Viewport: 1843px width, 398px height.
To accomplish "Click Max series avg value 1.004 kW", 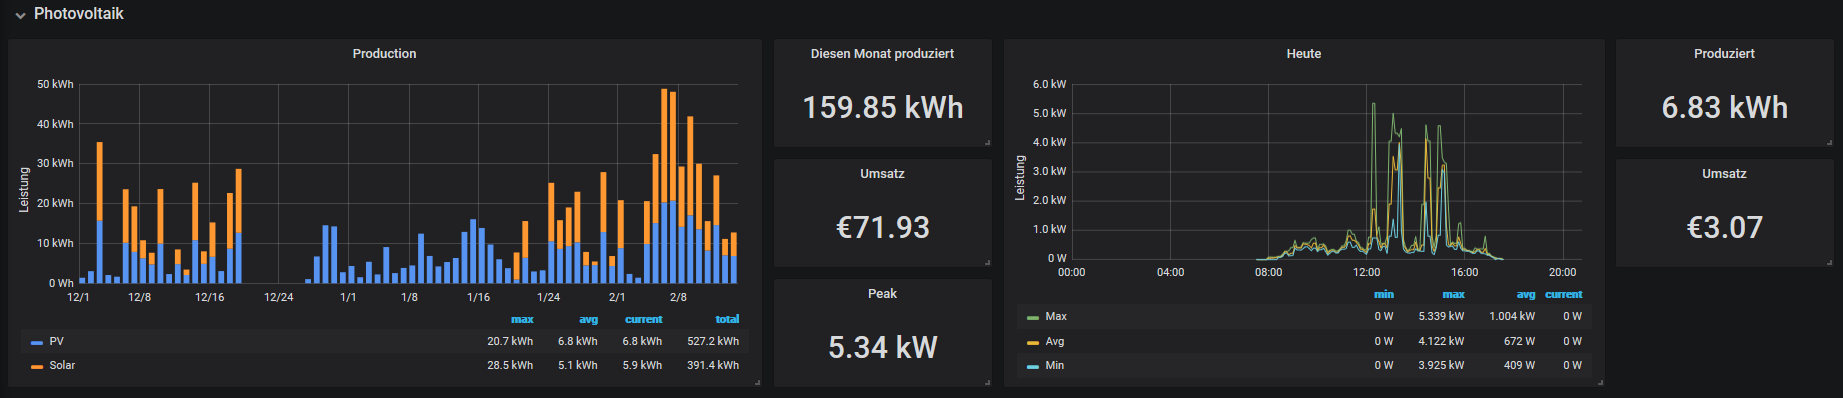I will click(1512, 316).
